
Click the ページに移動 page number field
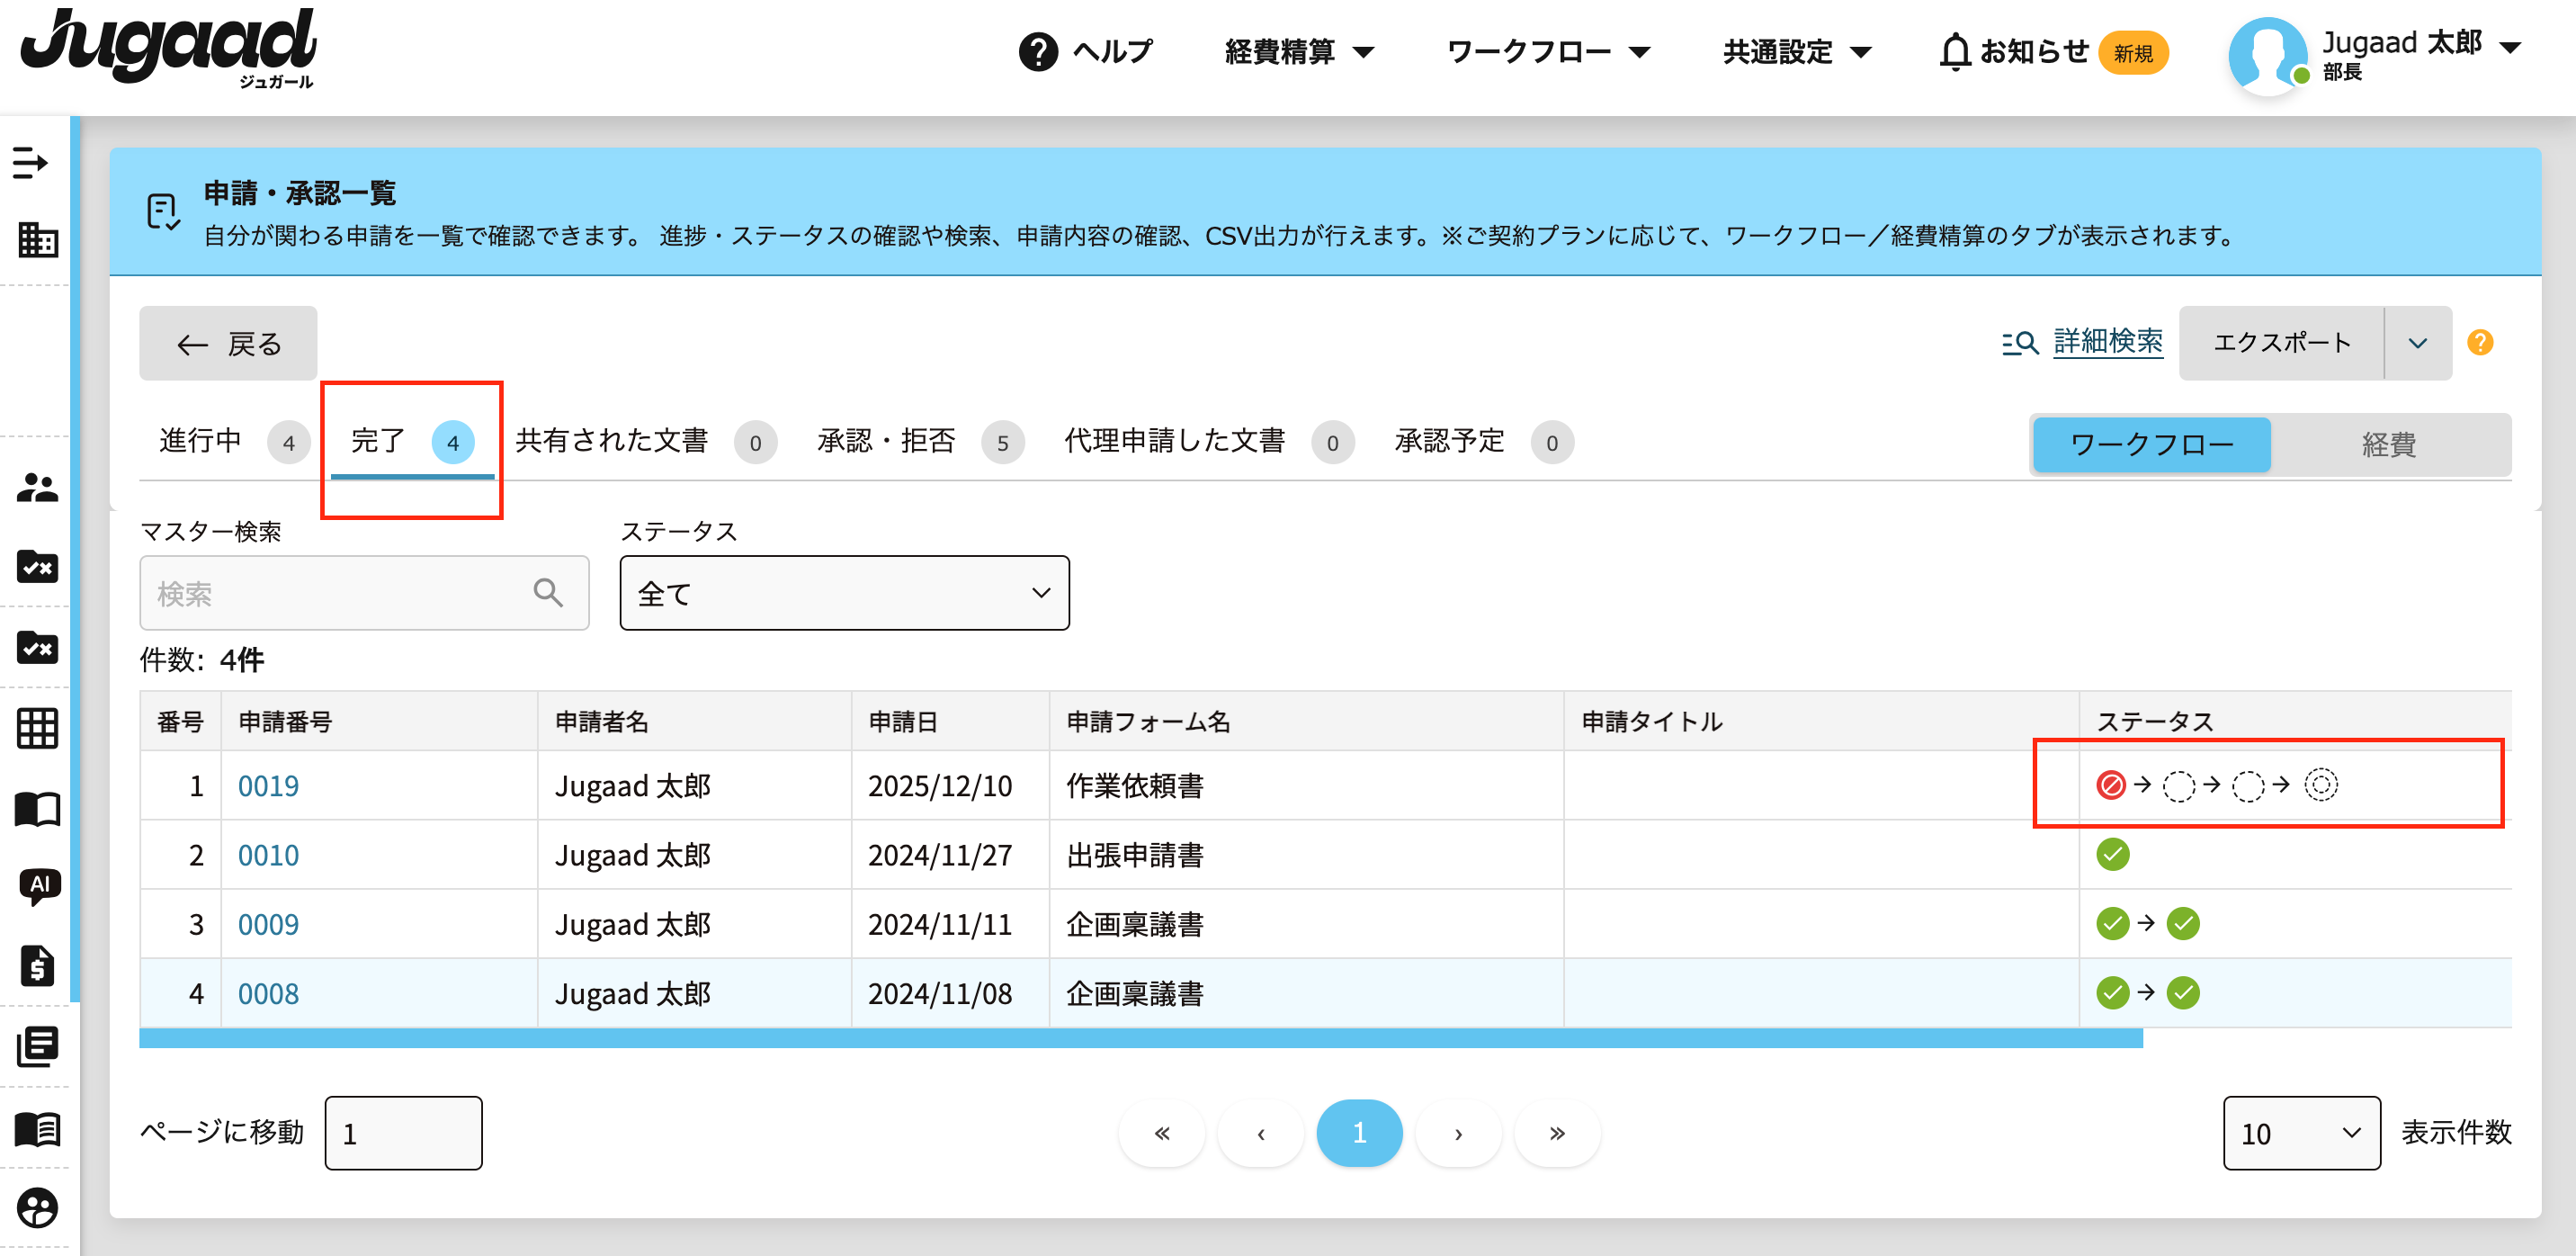tap(403, 1133)
